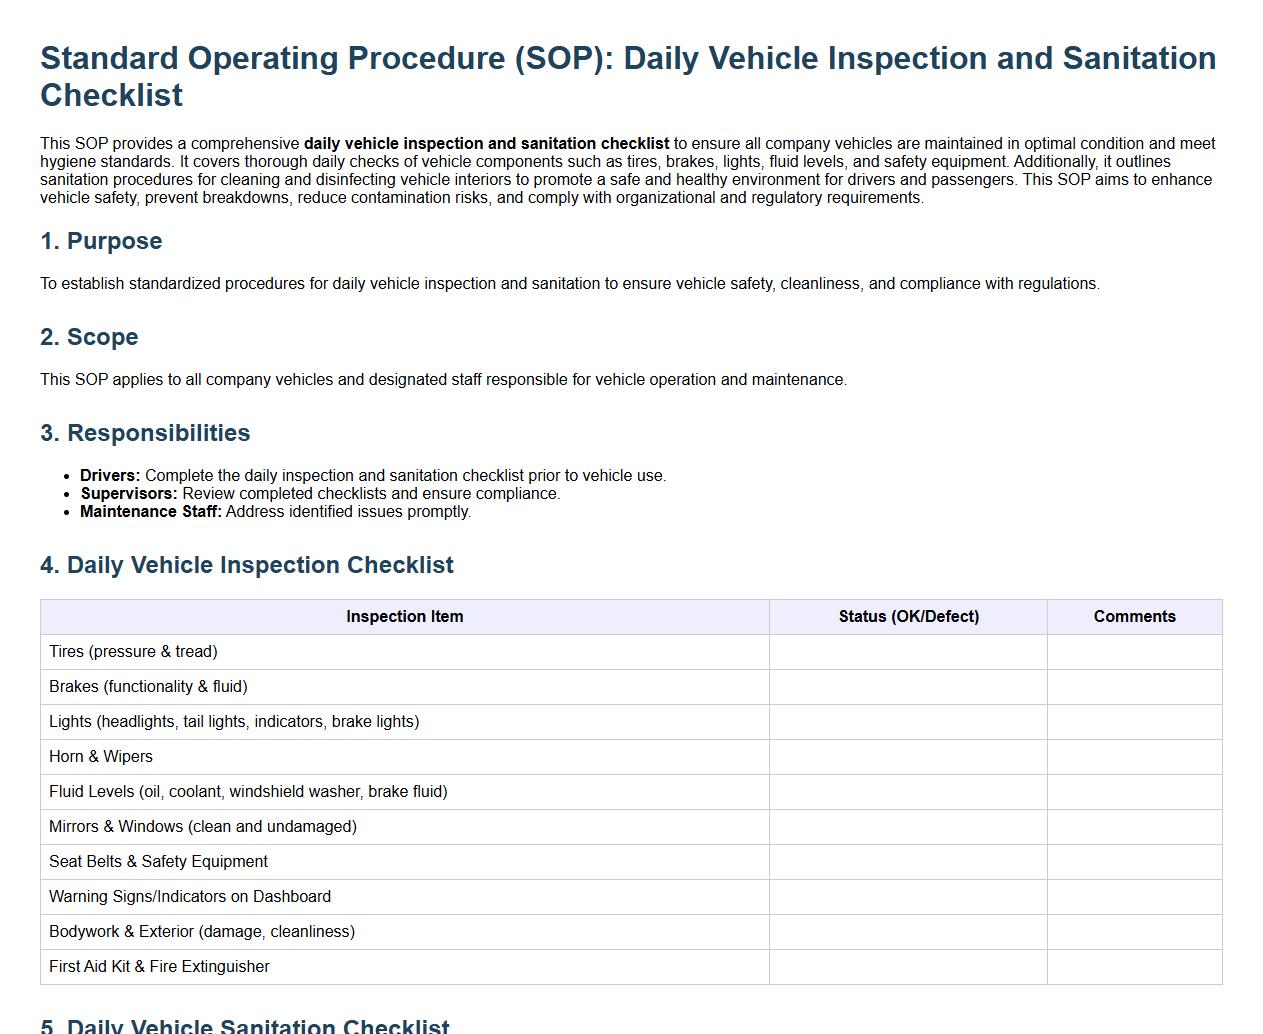The image size is (1263, 1034).
Task: Click the Comments cell for Mirrors & Windows
Action: tap(1134, 827)
